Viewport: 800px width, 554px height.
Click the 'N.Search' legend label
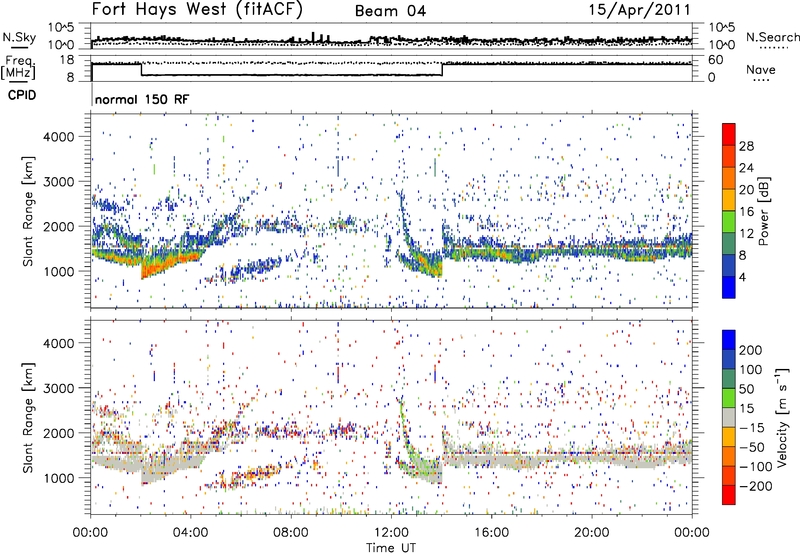tap(772, 37)
